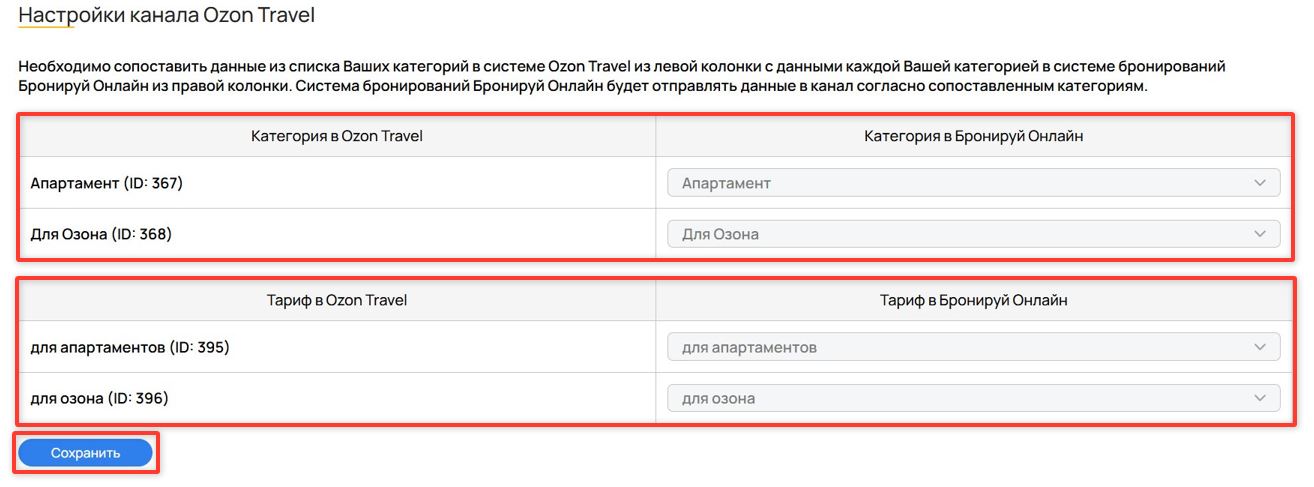Screen dimensions: 1314x487
Task: Click the Категория в Бронируй Онлайн header
Action: coord(973,136)
